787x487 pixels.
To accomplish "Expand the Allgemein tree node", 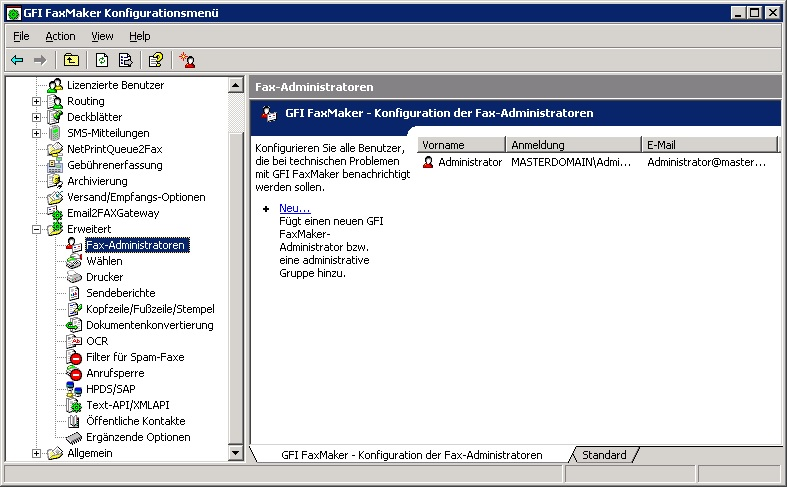I will click(36, 453).
